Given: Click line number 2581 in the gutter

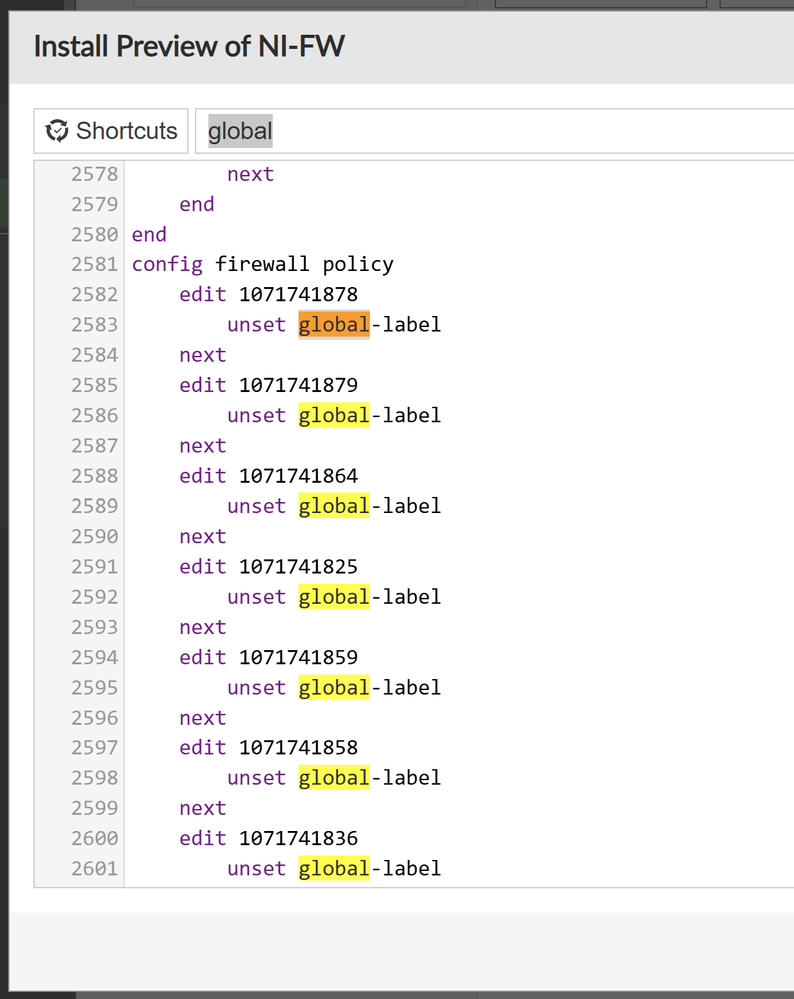Looking at the screenshot, I should (94, 264).
